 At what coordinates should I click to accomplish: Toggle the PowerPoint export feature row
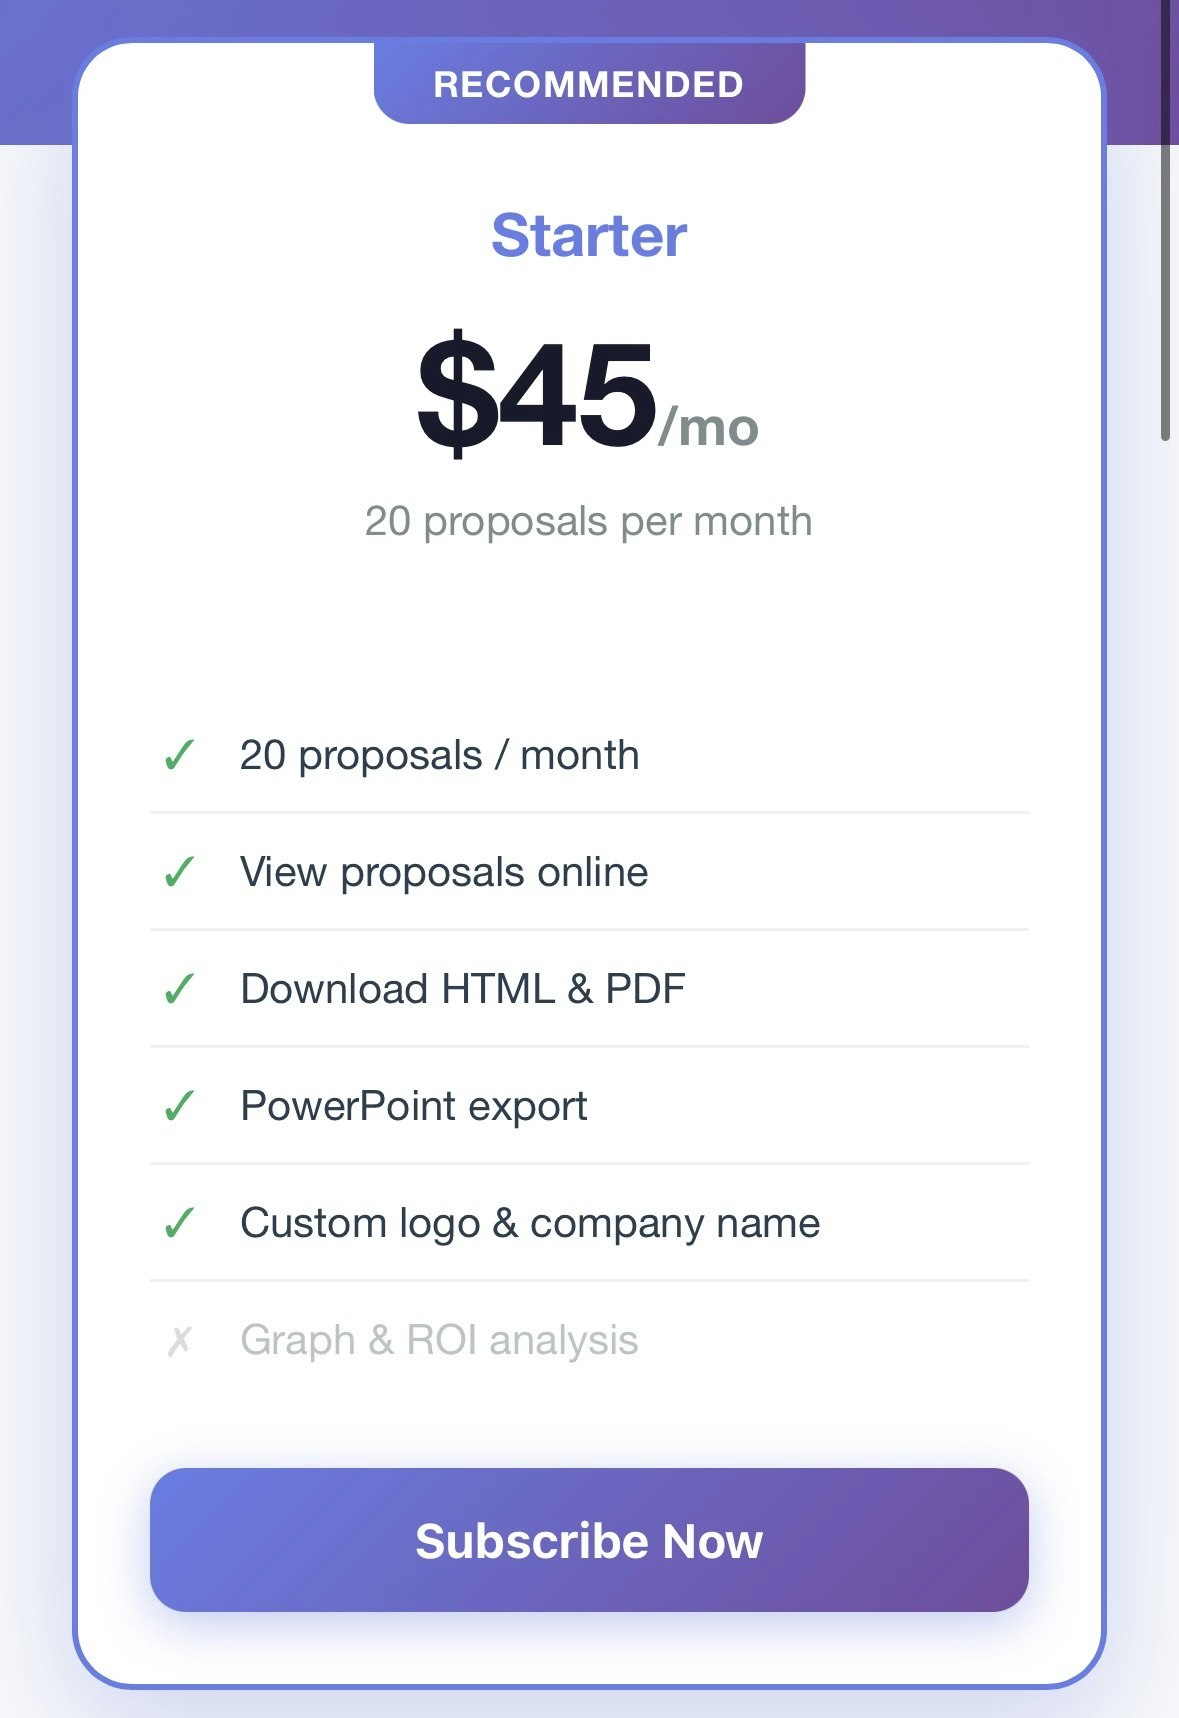pos(589,1105)
